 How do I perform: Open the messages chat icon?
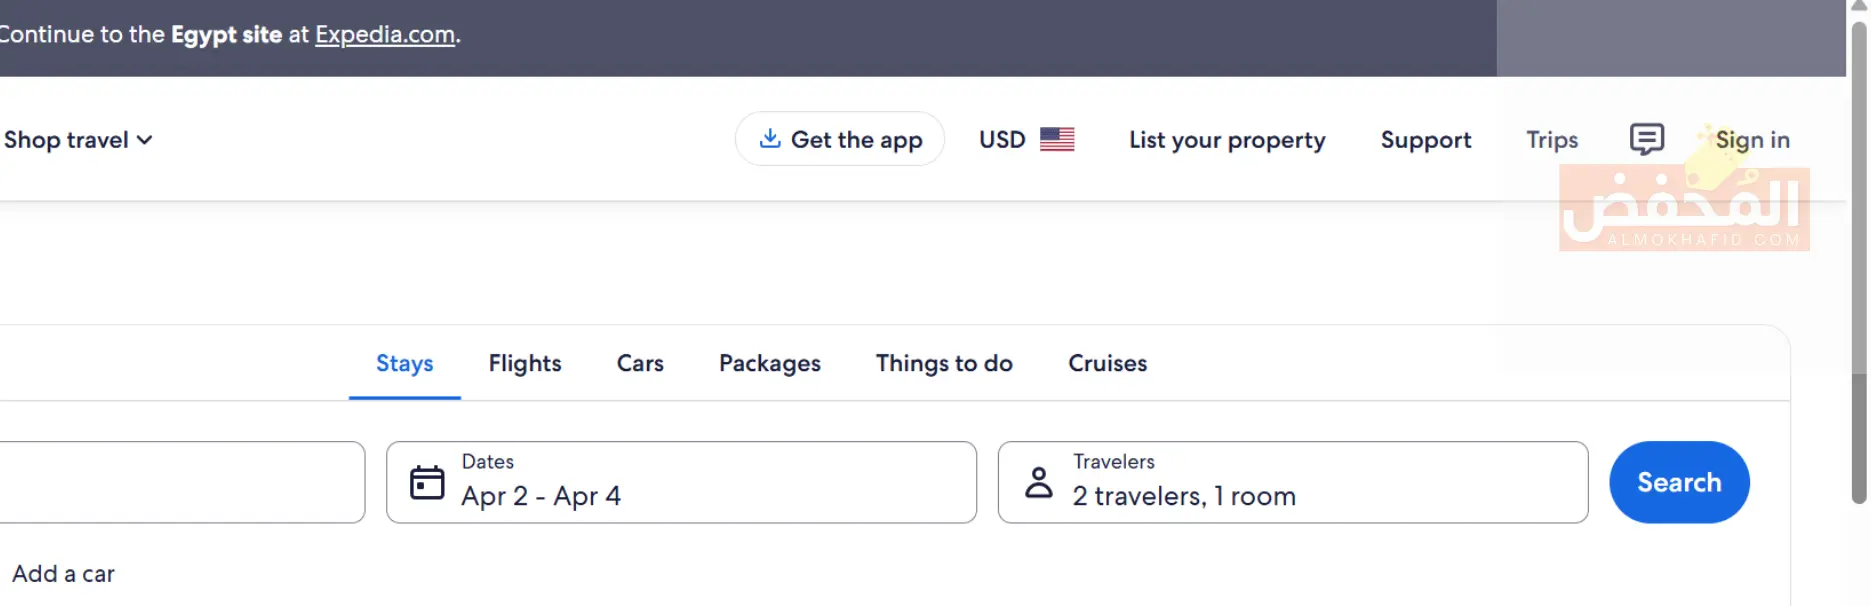click(x=1646, y=139)
